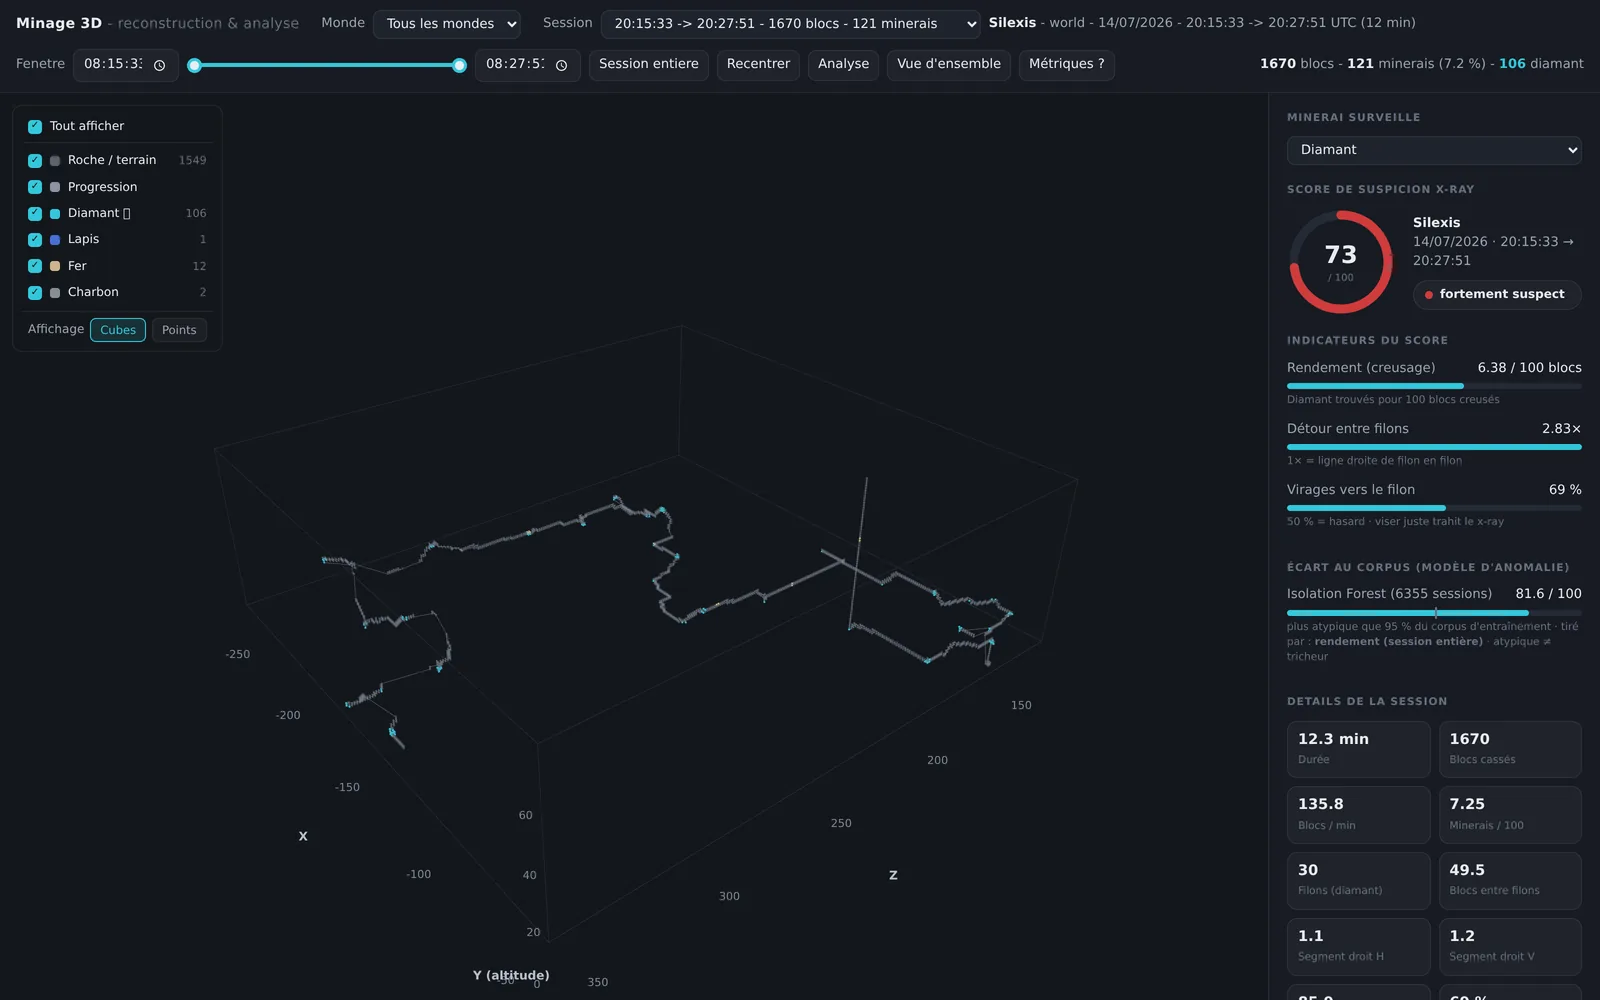Click the Fenetre start time field
Viewport: 1600px width, 1000px height.
tap(126, 65)
